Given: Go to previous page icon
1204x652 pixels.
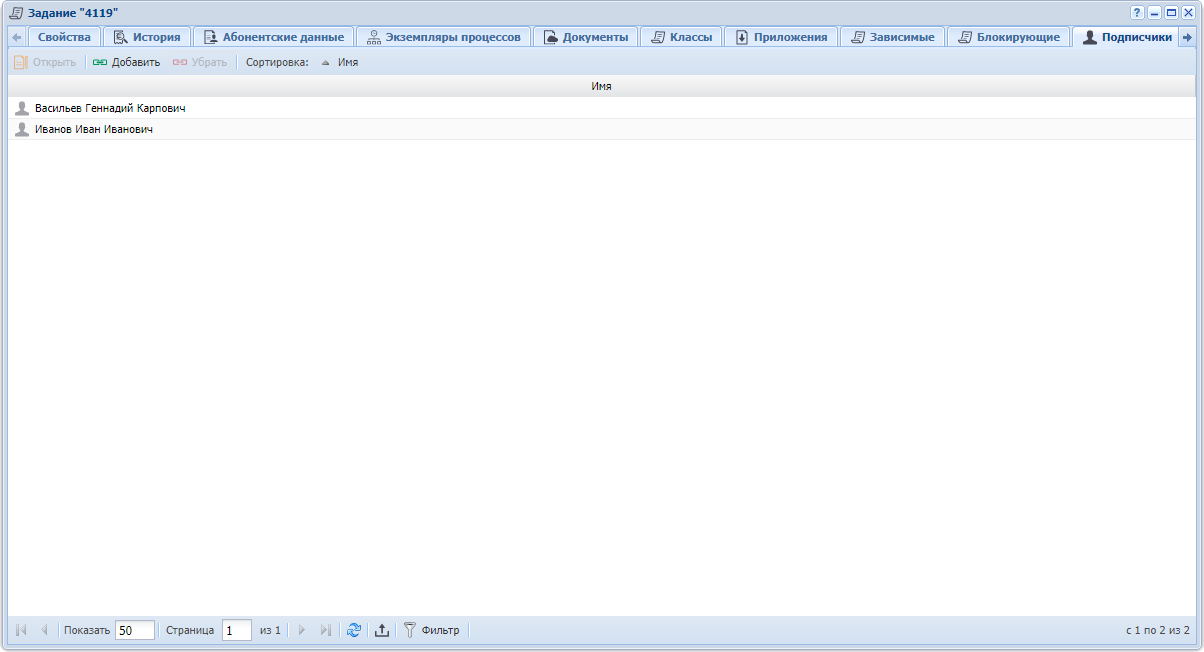Looking at the screenshot, I should point(43,630).
